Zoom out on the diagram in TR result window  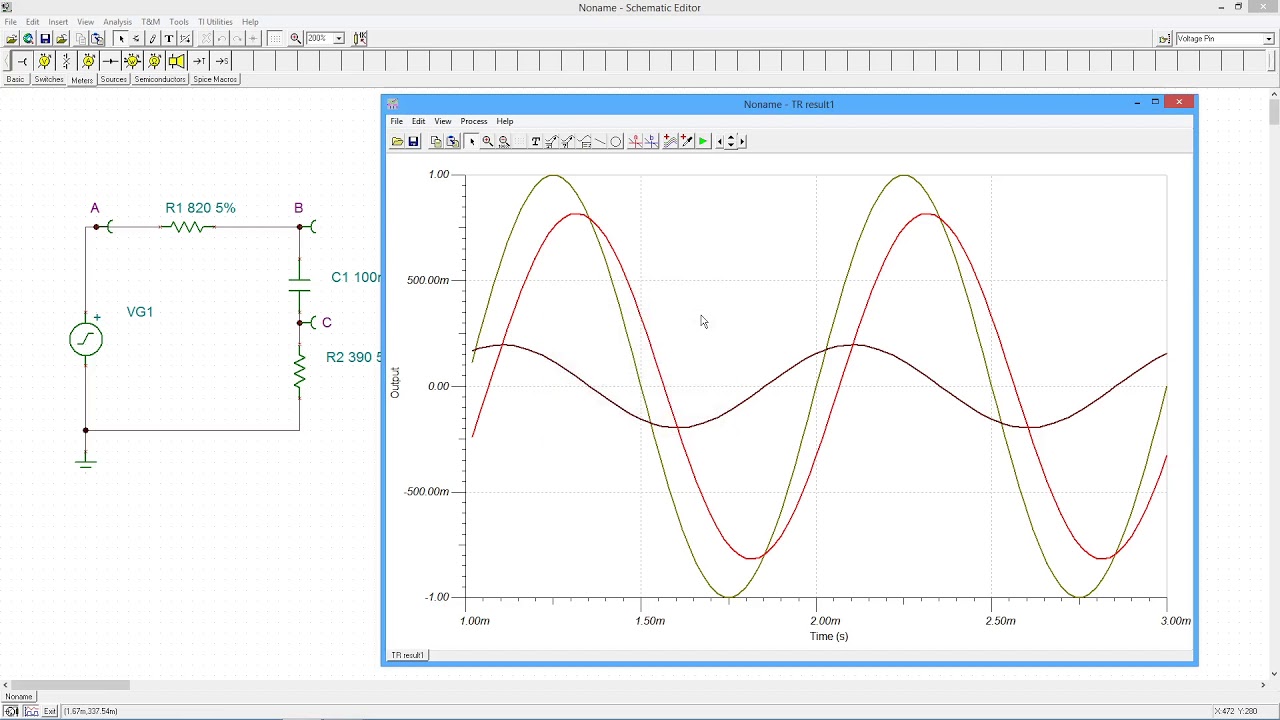click(504, 141)
